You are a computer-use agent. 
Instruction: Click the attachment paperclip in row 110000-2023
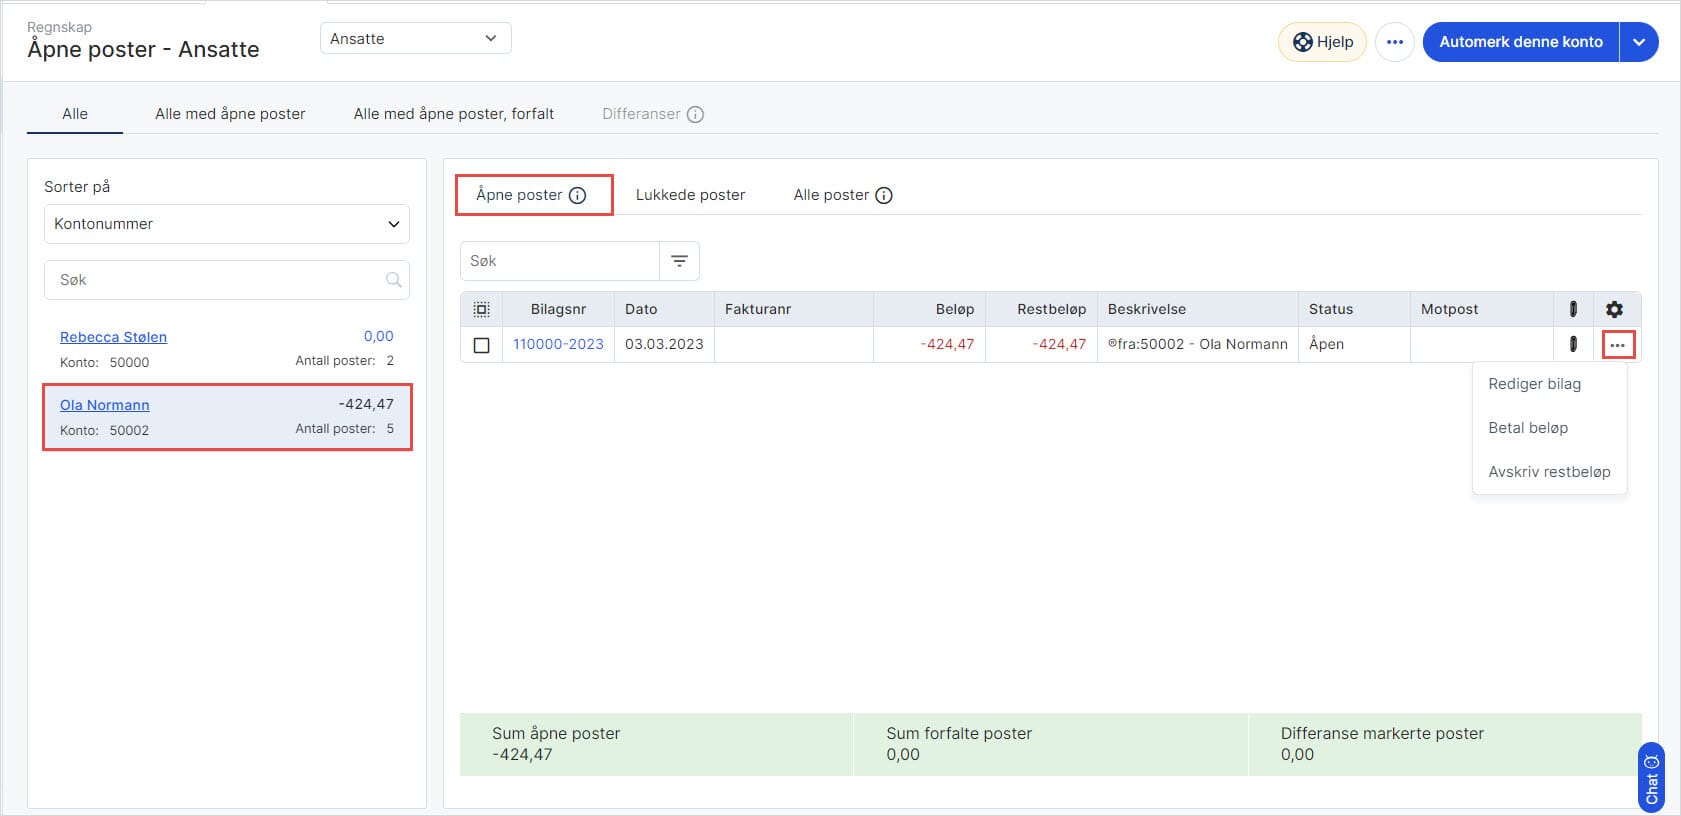click(1573, 344)
